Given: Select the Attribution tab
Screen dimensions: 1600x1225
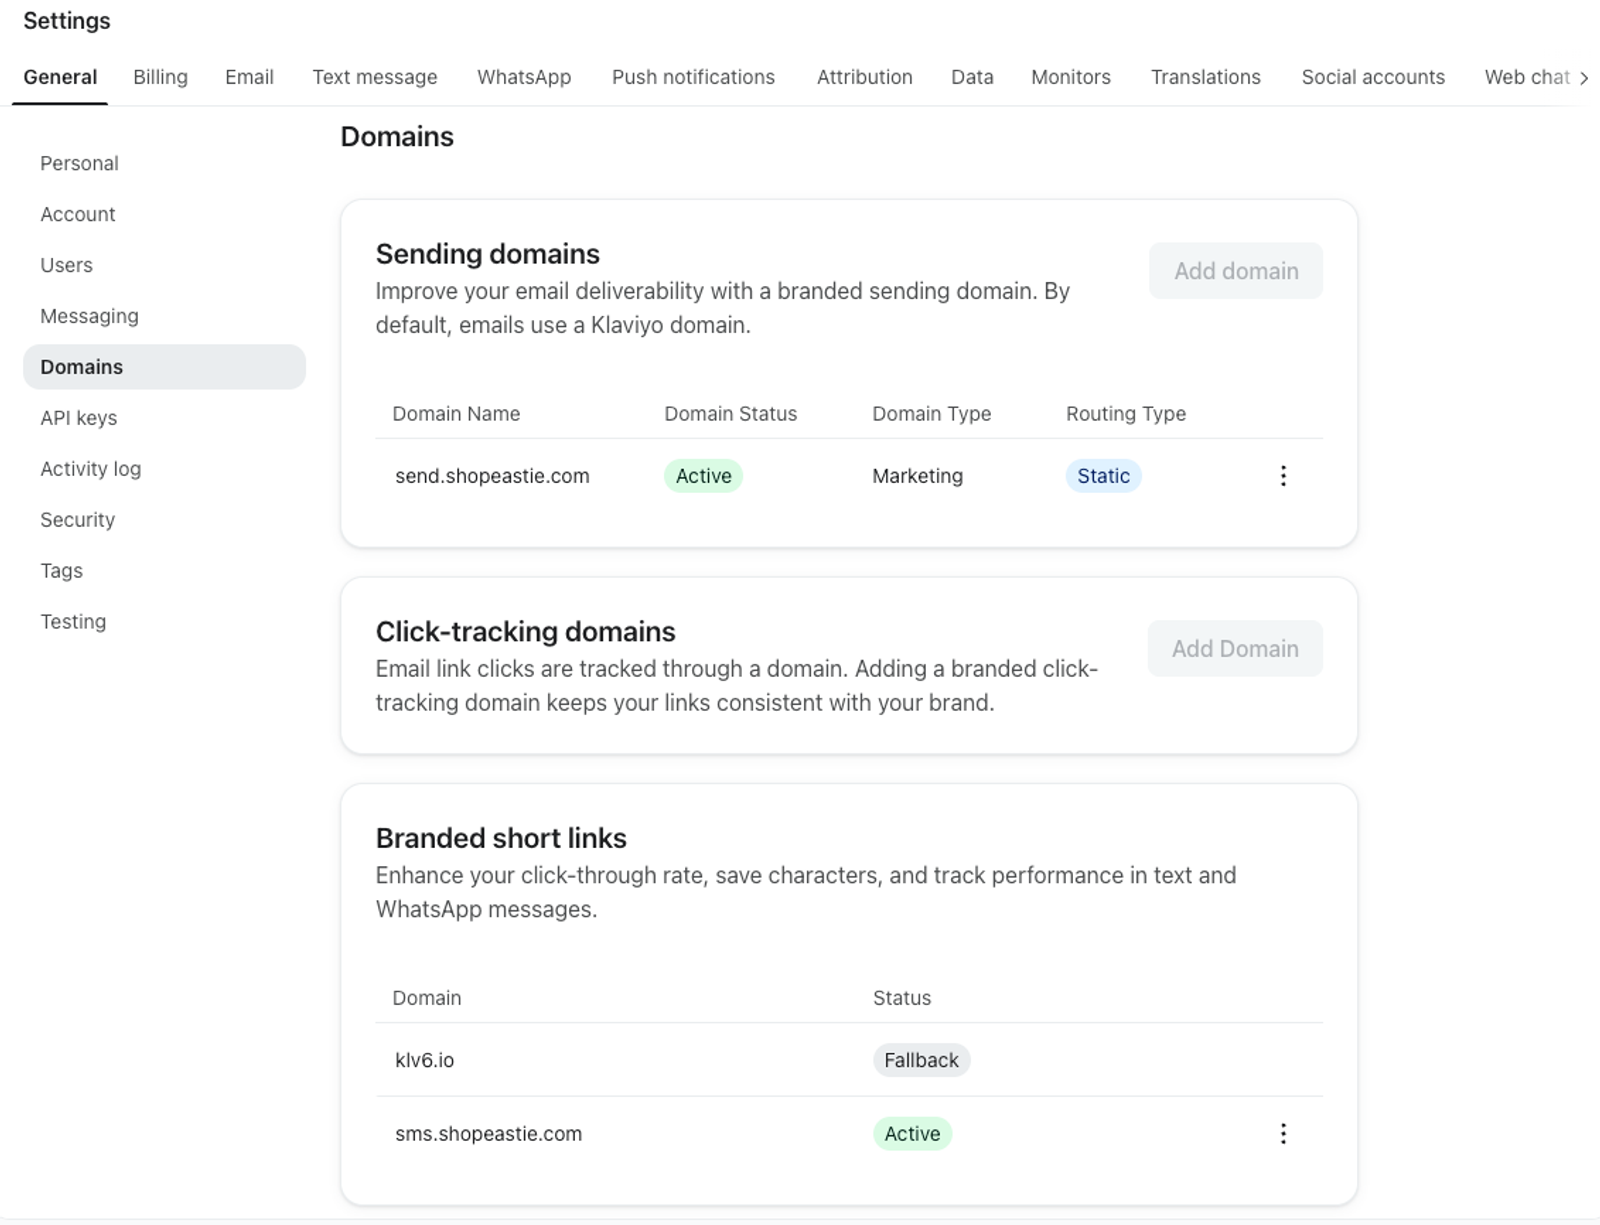Looking at the screenshot, I should (x=864, y=77).
